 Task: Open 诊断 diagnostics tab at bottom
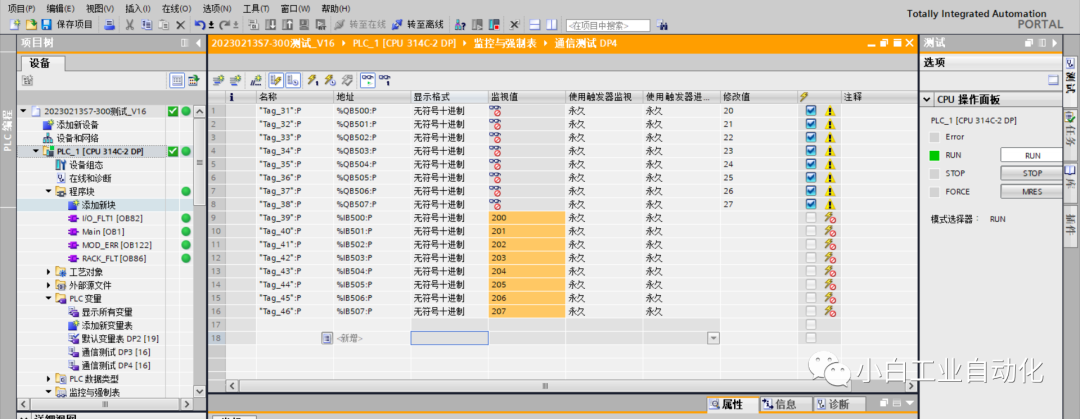[840, 405]
